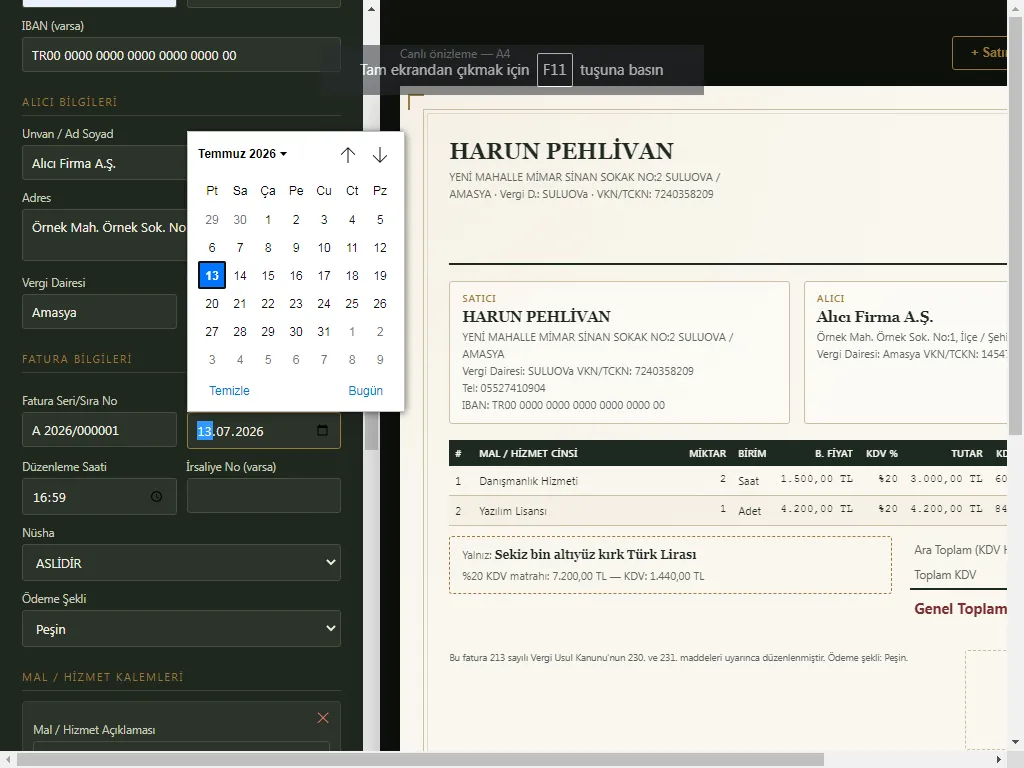Click the vertical scrollbar down arrow

click(x=1015, y=742)
